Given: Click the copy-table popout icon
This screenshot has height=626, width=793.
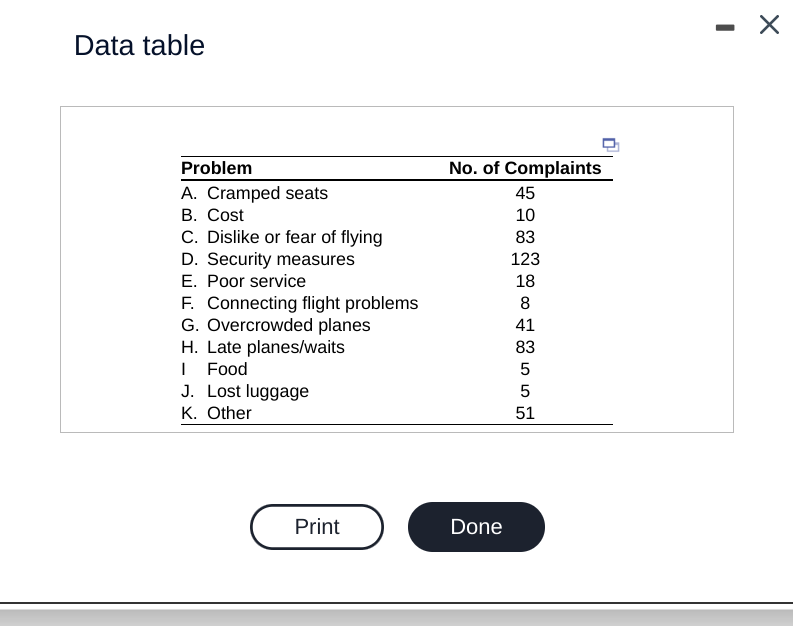Looking at the screenshot, I should (610, 145).
